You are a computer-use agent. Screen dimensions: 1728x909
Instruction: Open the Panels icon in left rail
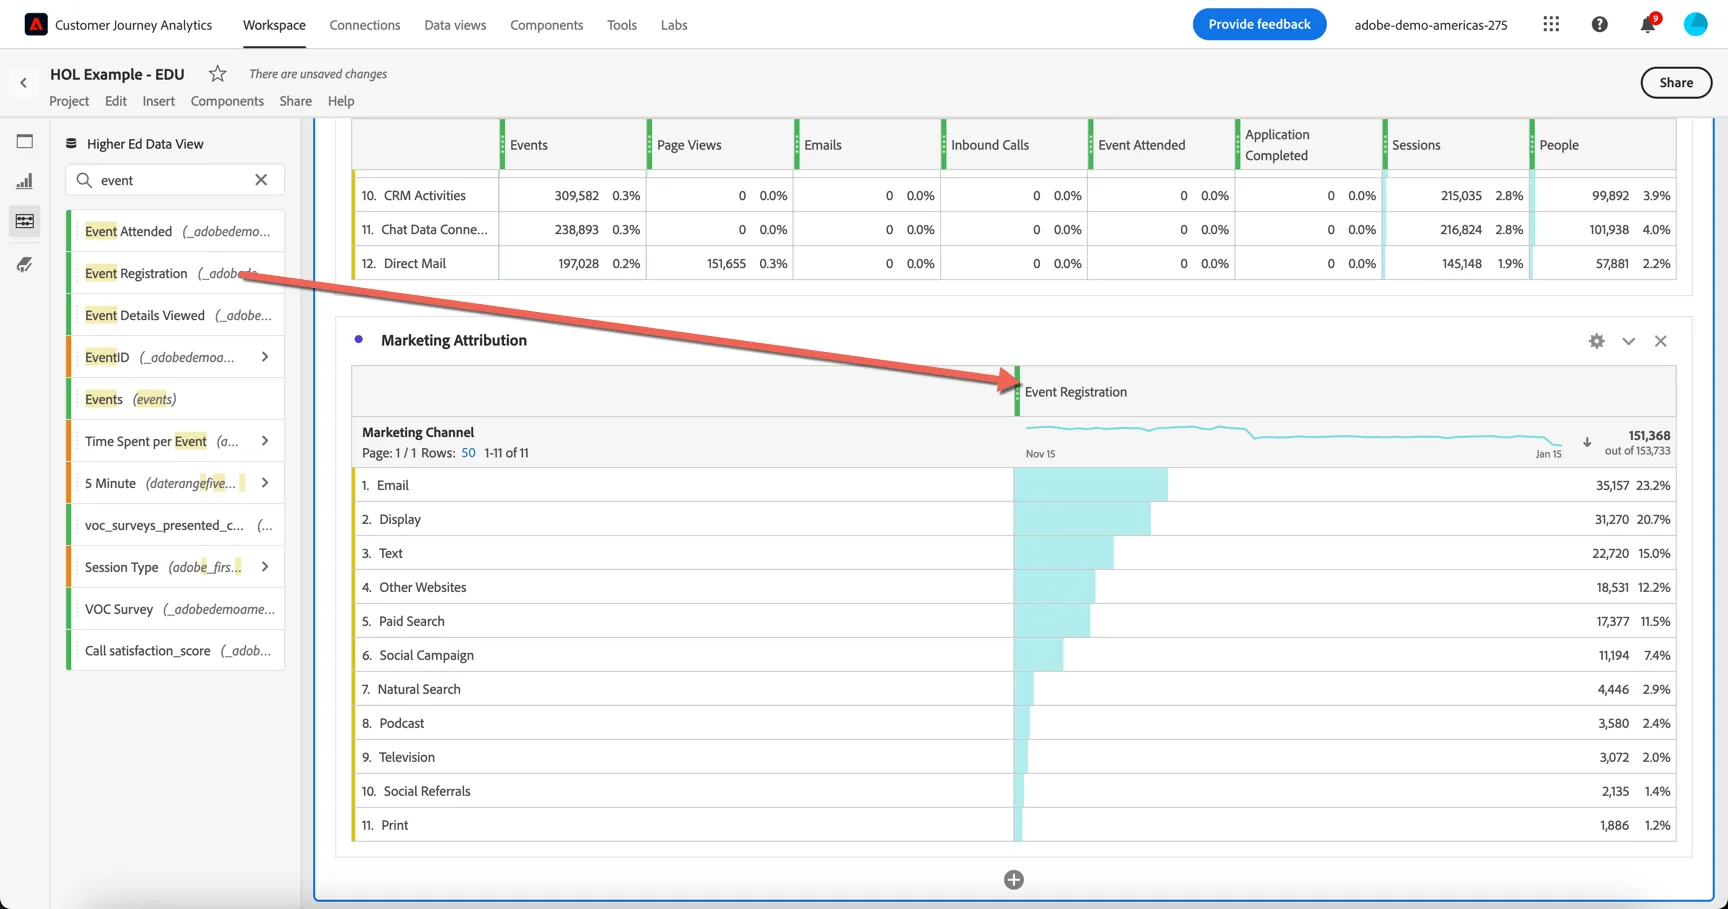pyautogui.click(x=25, y=142)
